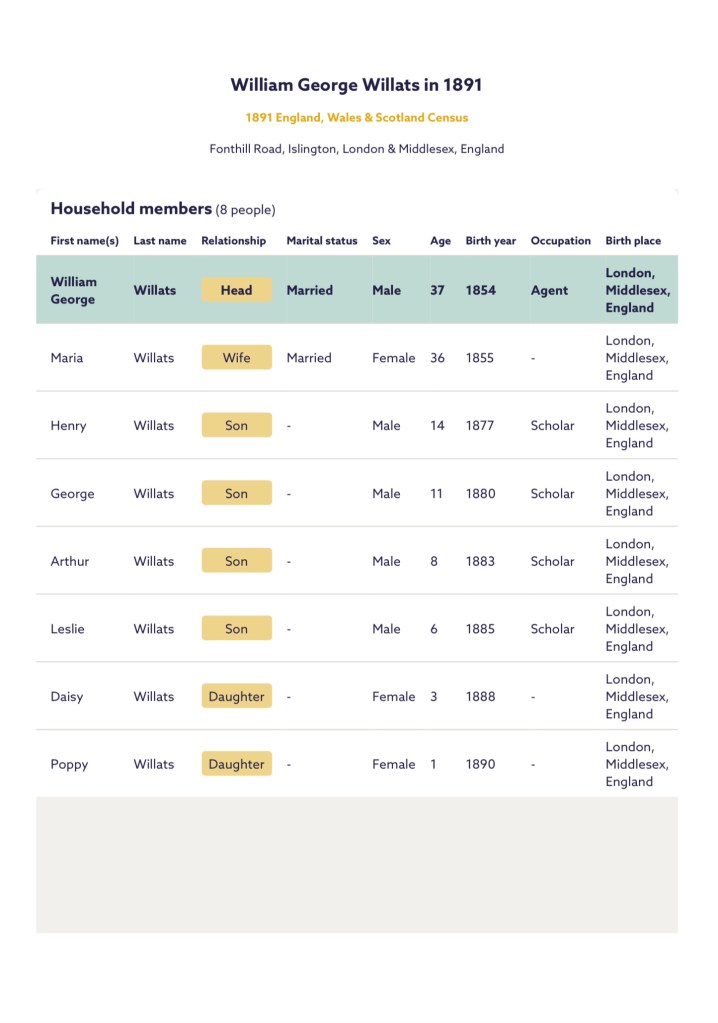Click the highlighted William George name cell
Screen dimensions: 718x1023
point(74,290)
